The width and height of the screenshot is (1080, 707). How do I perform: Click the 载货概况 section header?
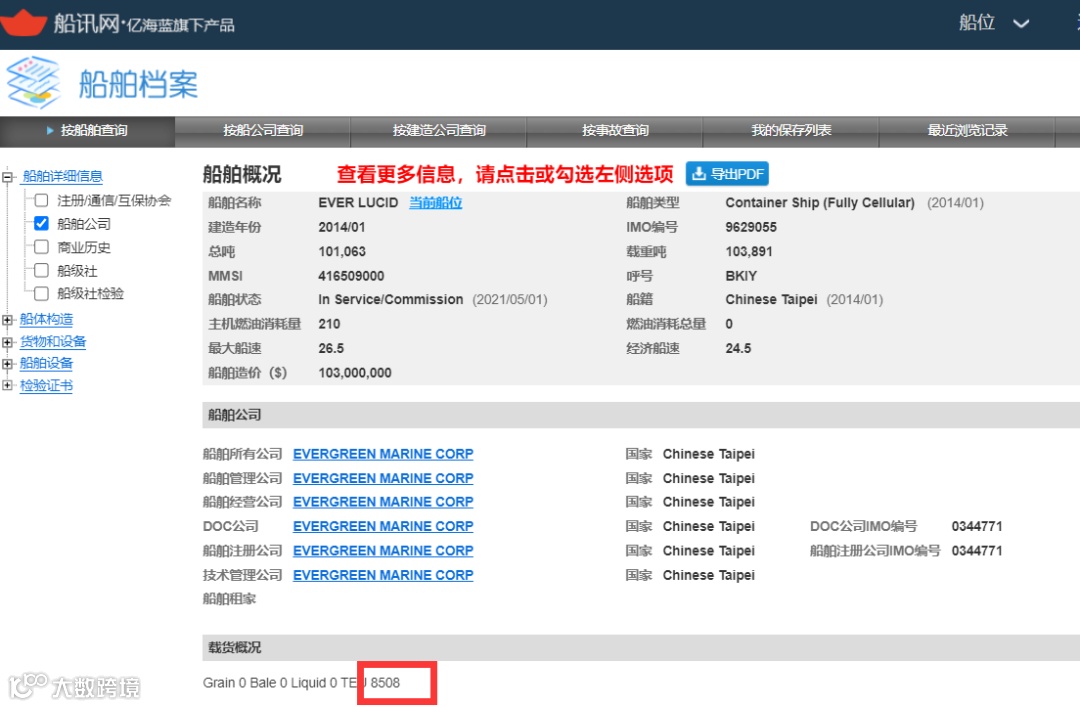coord(641,648)
